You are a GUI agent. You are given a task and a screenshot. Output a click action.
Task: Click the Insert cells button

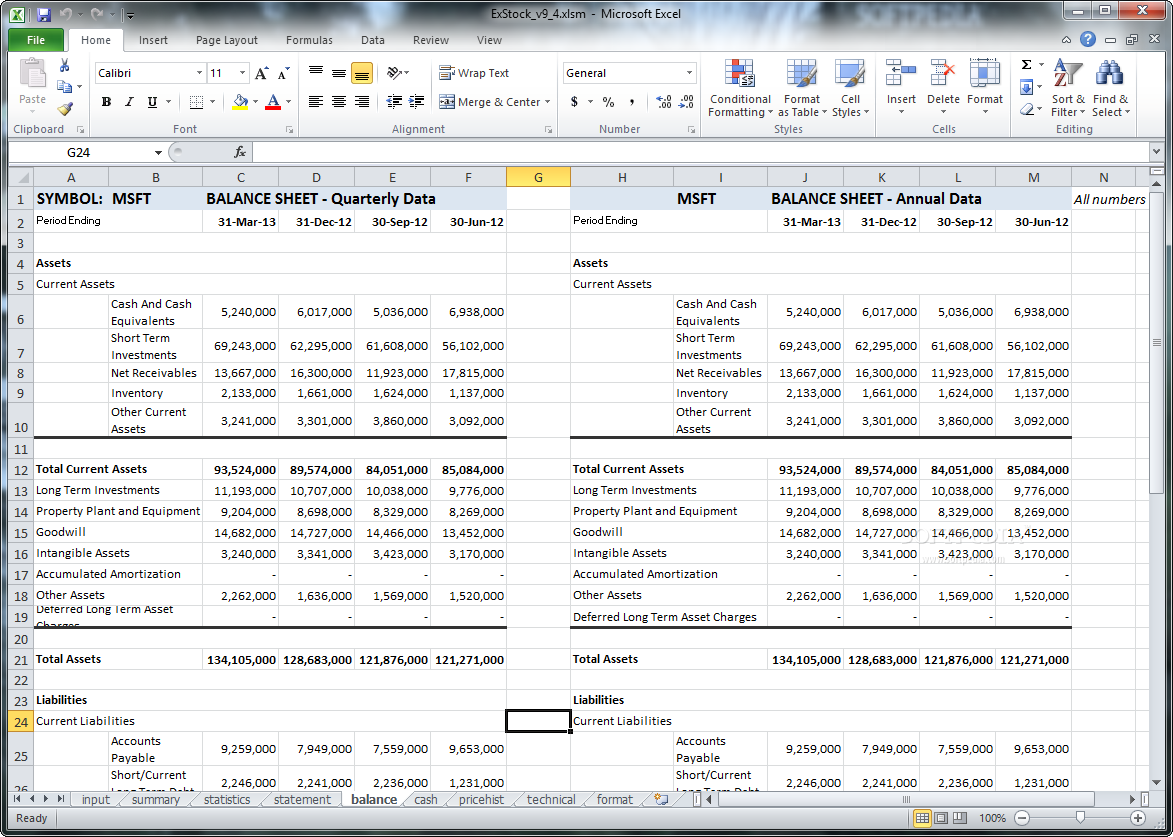[x=901, y=88]
